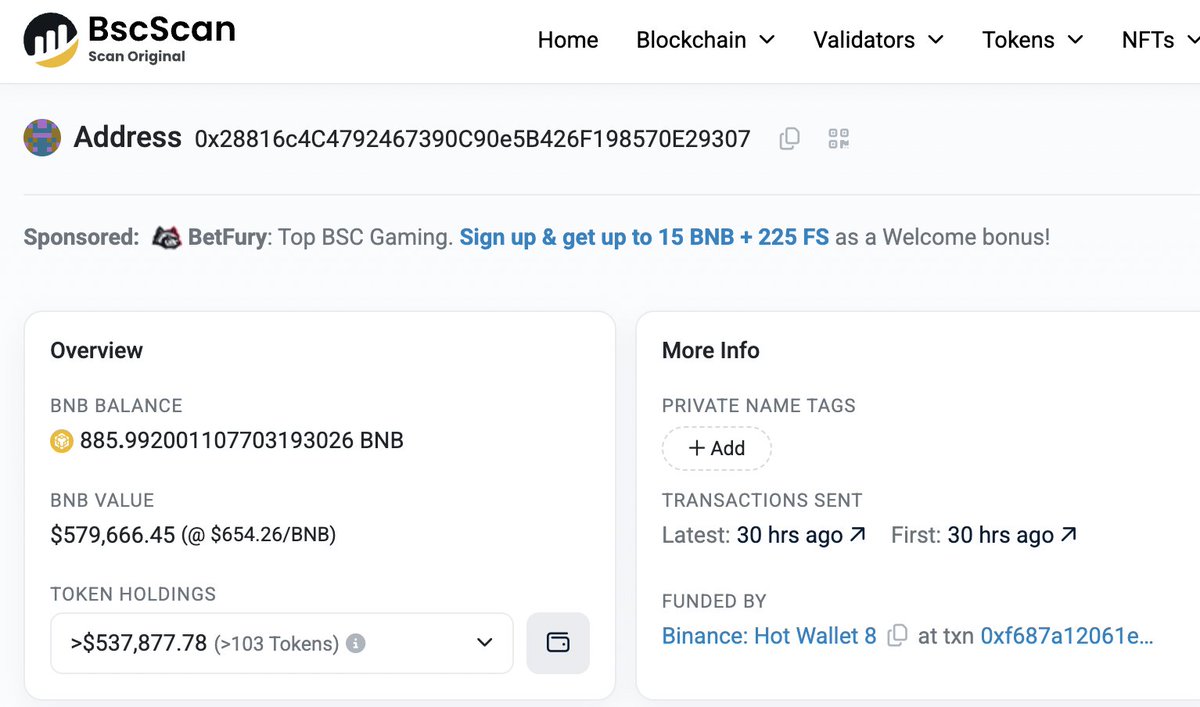Screen dimensions: 1200x707
Task: Copy the address to clipboard
Action: coord(789,139)
